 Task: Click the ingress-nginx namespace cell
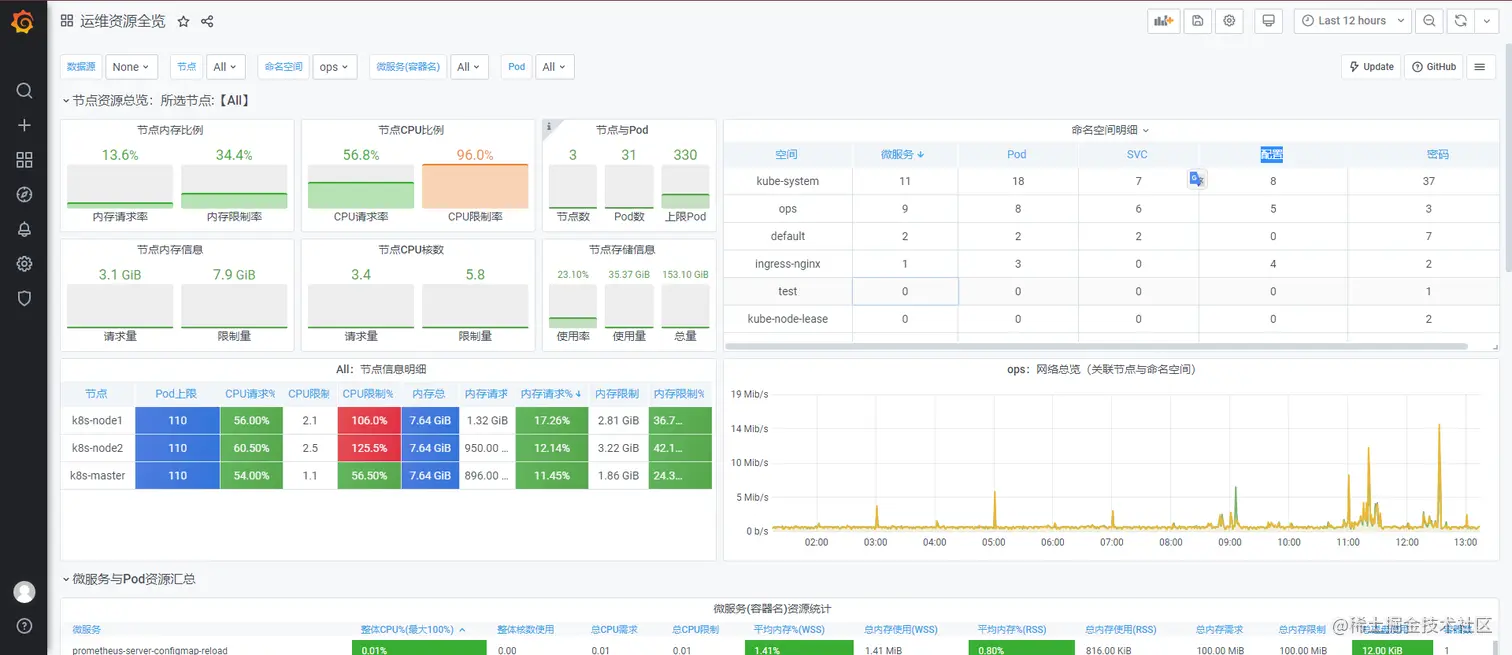pos(788,264)
